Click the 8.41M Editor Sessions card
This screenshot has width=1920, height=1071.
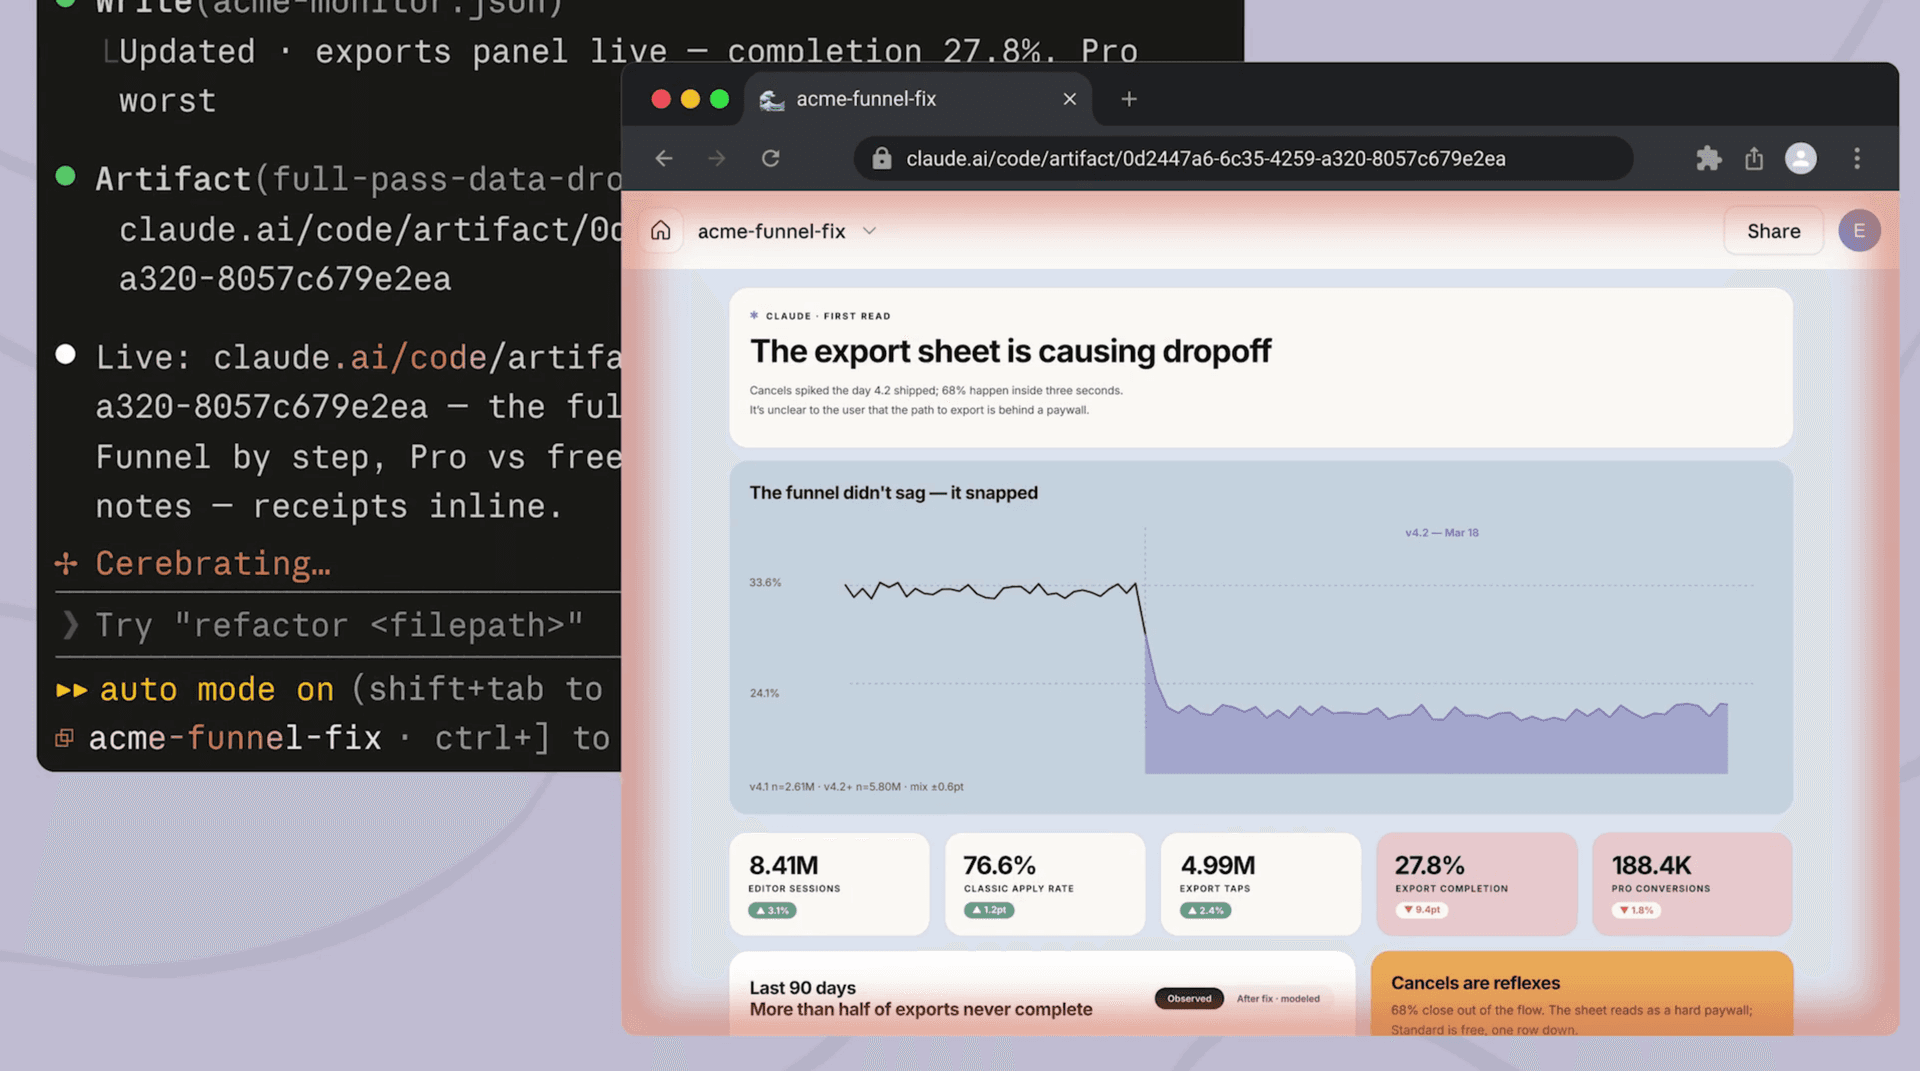[829, 884]
